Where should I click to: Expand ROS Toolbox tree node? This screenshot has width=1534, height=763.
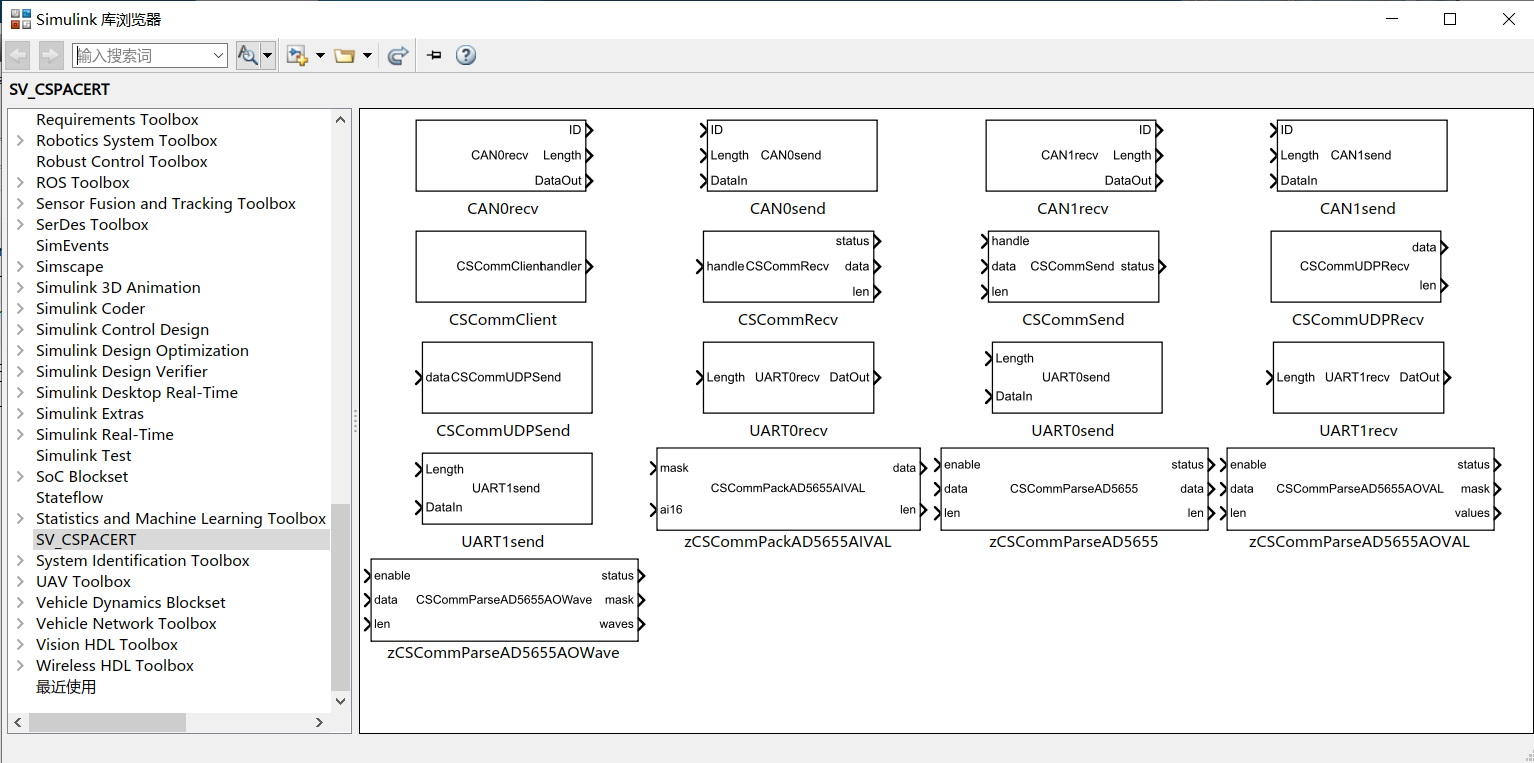[x=20, y=183]
